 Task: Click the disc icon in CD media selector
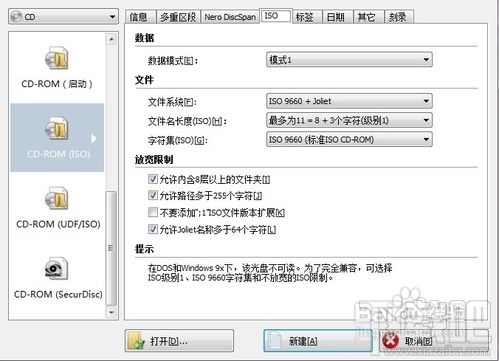coord(16,17)
